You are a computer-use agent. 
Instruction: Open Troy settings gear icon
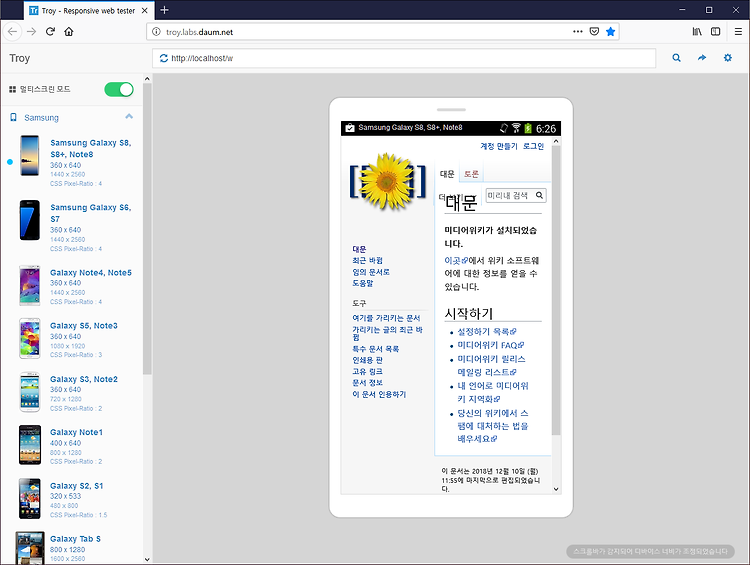(x=728, y=58)
